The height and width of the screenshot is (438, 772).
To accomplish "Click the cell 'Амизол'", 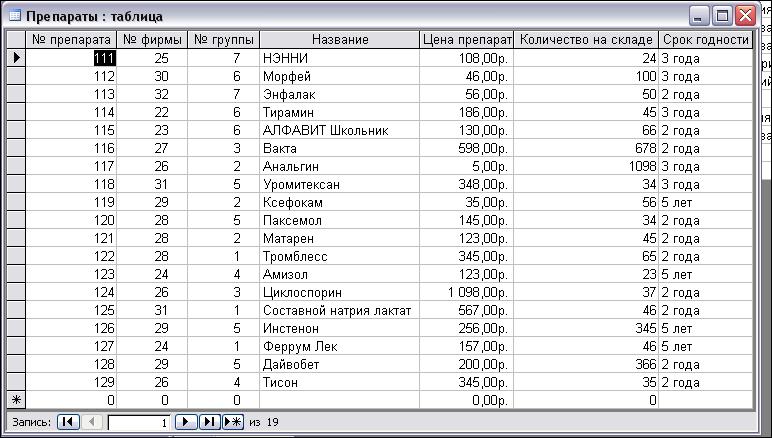I will pos(340,274).
